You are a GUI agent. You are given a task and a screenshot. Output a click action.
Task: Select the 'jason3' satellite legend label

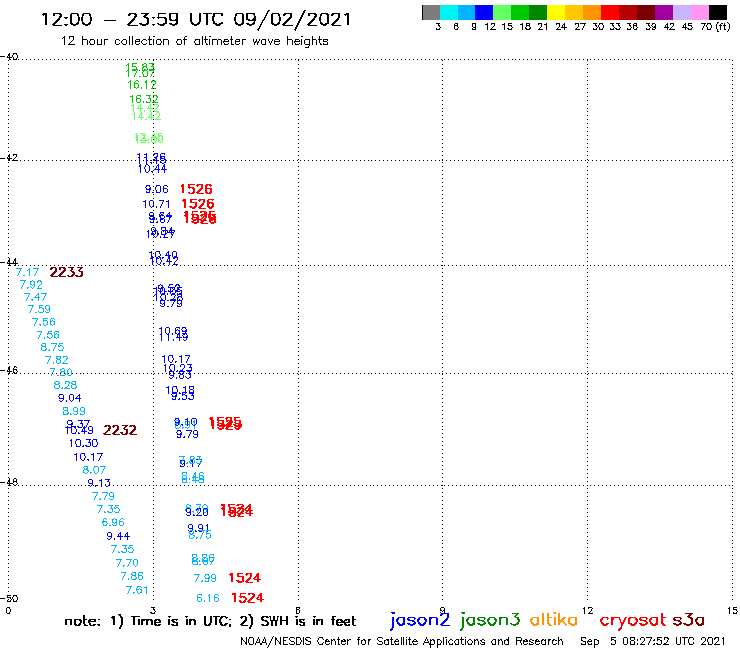pyautogui.click(x=490, y=620)
